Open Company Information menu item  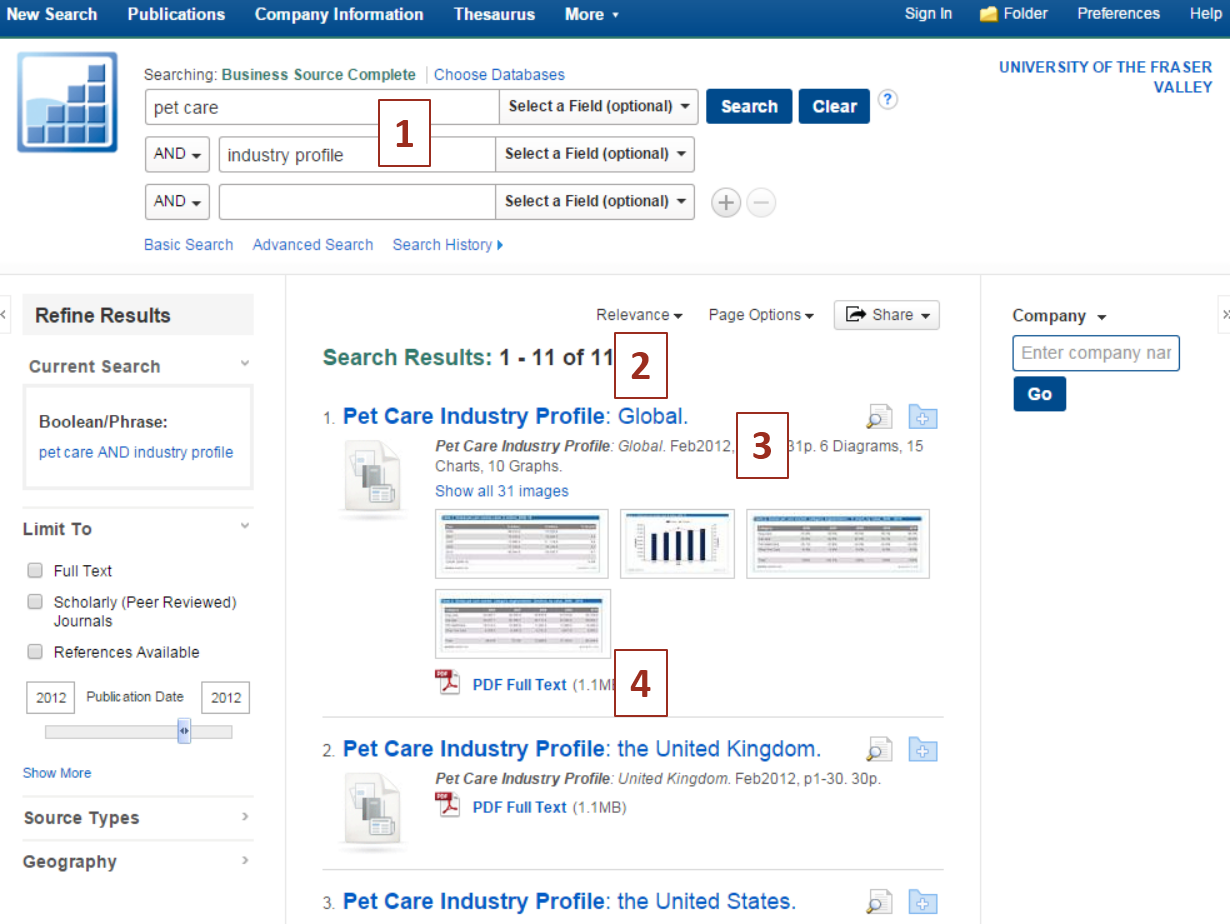point(339,14)
